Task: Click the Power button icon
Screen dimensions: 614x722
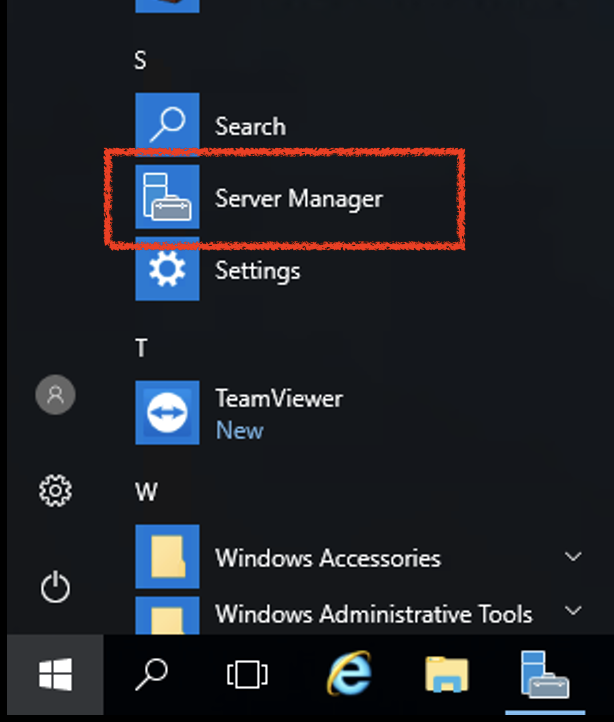Action: point(55,587)
